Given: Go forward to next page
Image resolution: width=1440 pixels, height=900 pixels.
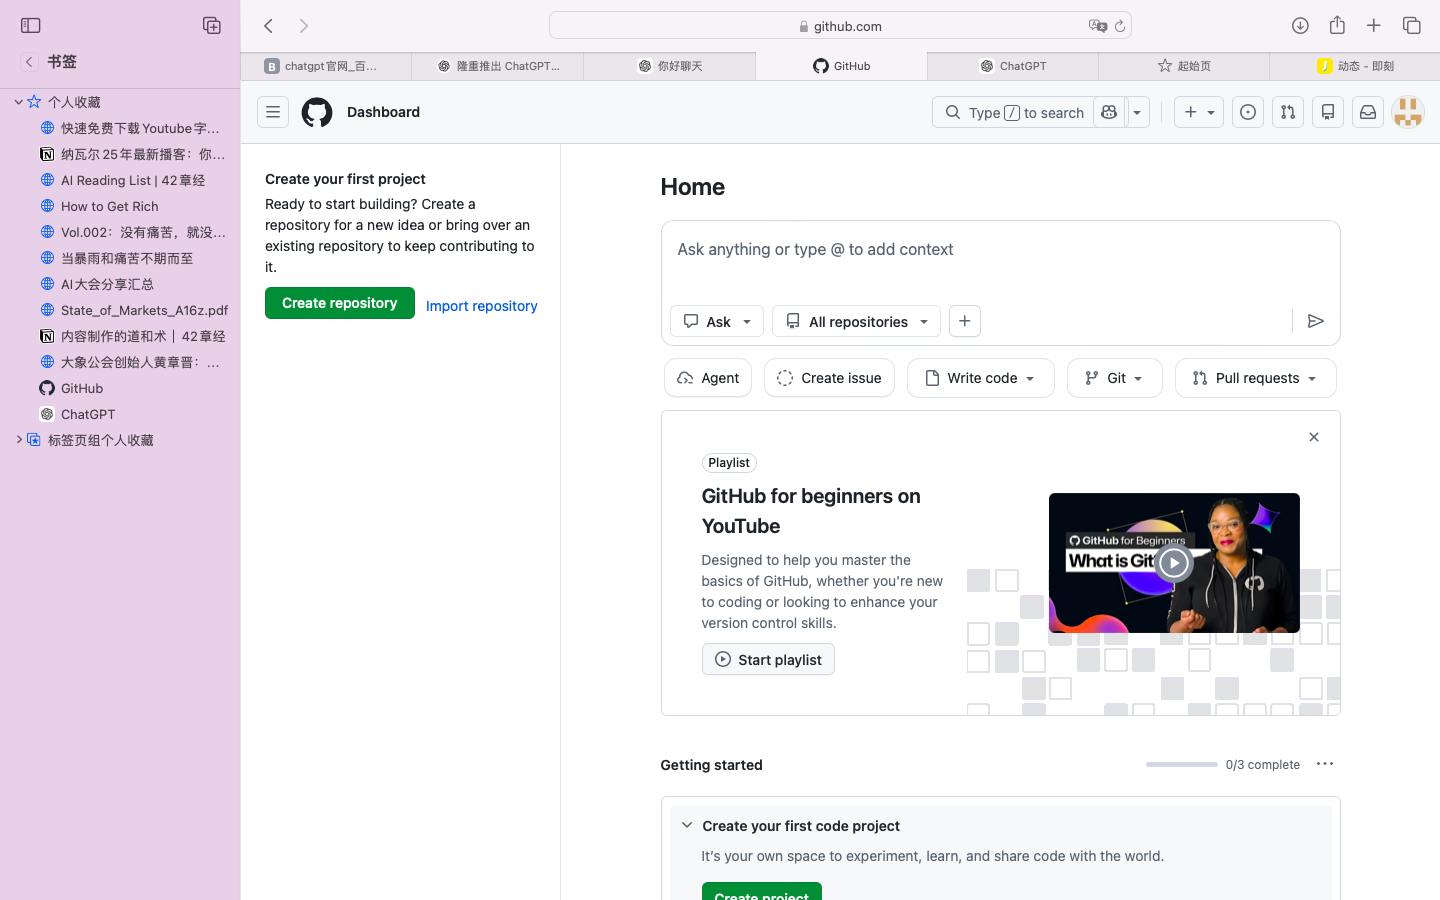Looking at the screenshot, I should 304,26.
